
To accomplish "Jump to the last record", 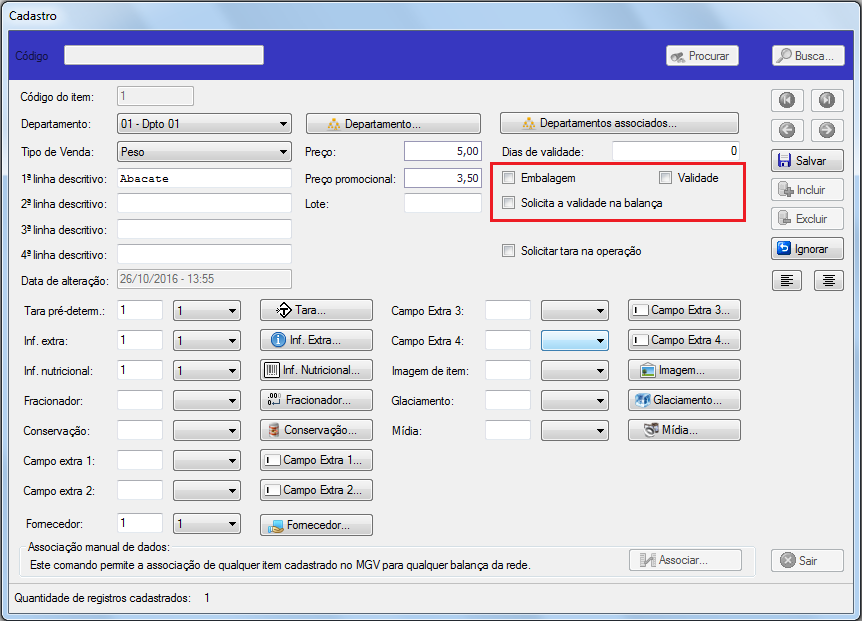I will tap(825, 99).
